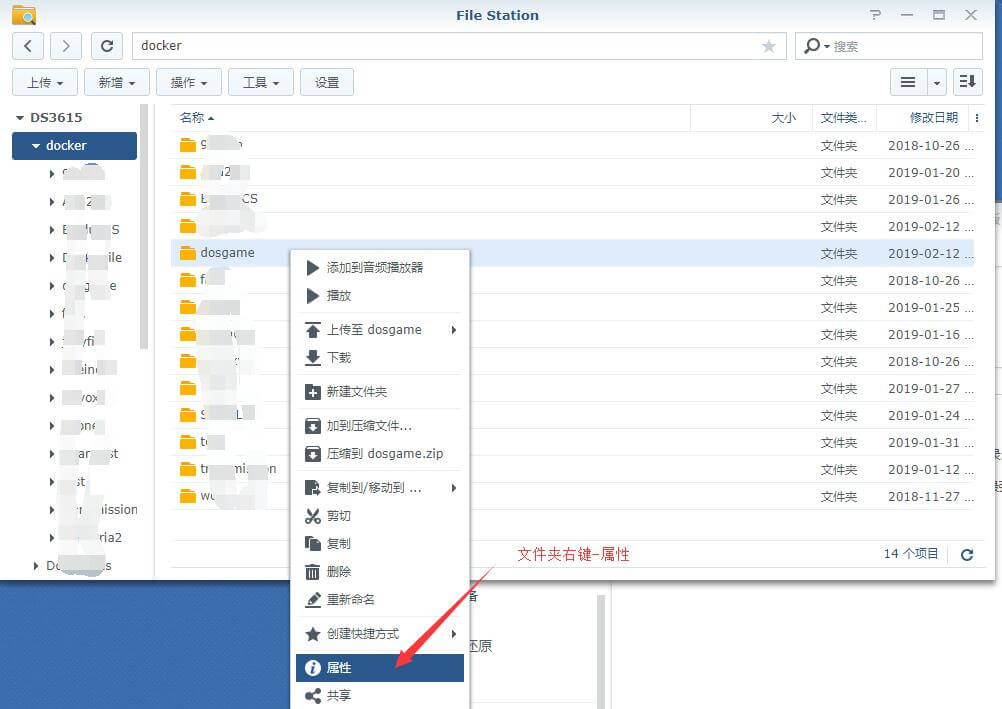Click the forward navigation arrow button
1002x709 pixels.
[x=66, y=46]
